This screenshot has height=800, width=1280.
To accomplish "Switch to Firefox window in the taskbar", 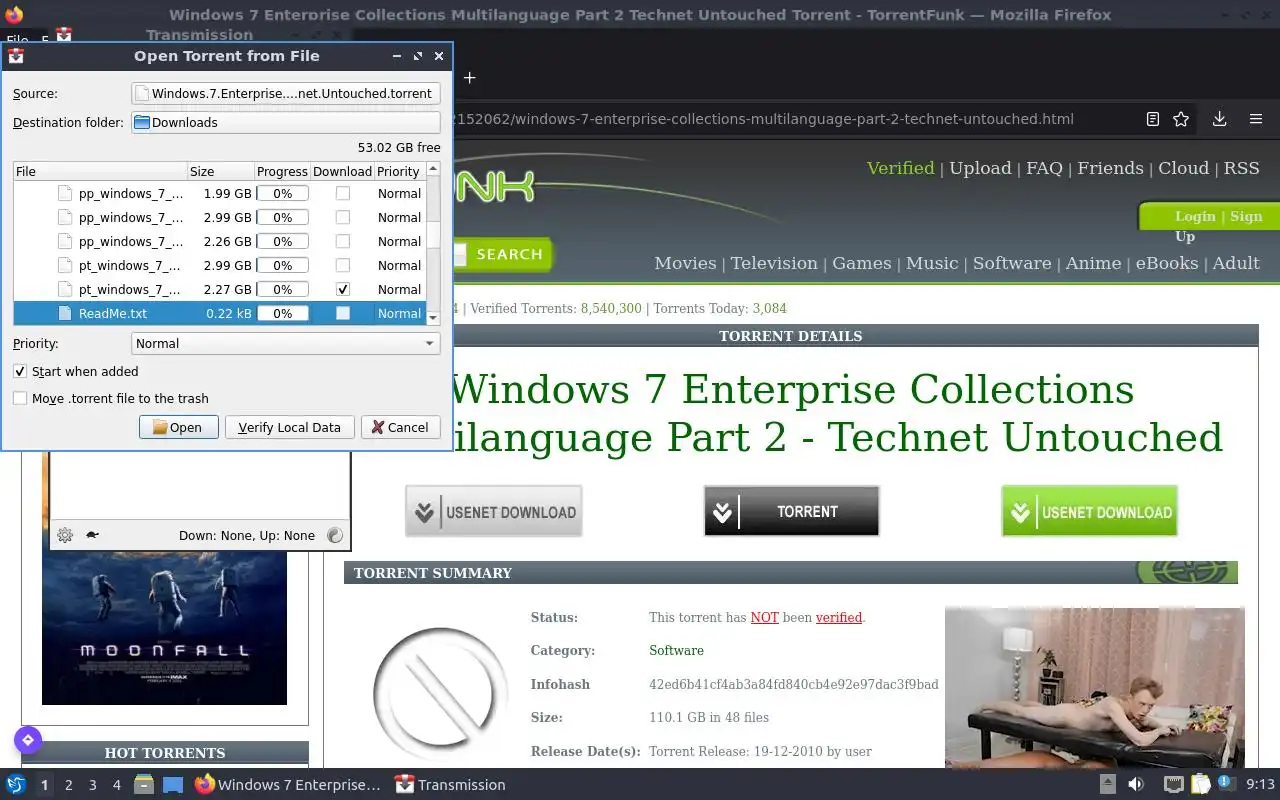I will tap(287, 784).
